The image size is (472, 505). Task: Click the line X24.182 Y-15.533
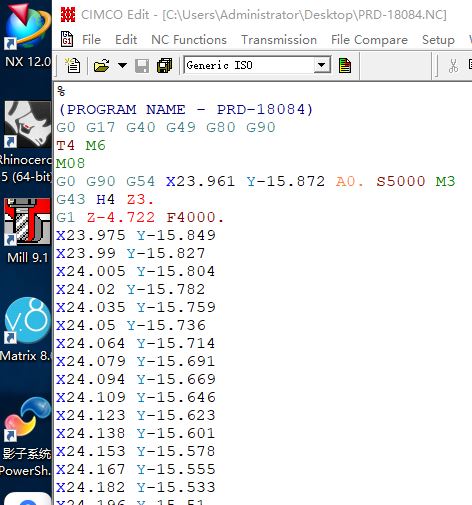[x=136, y=487]
